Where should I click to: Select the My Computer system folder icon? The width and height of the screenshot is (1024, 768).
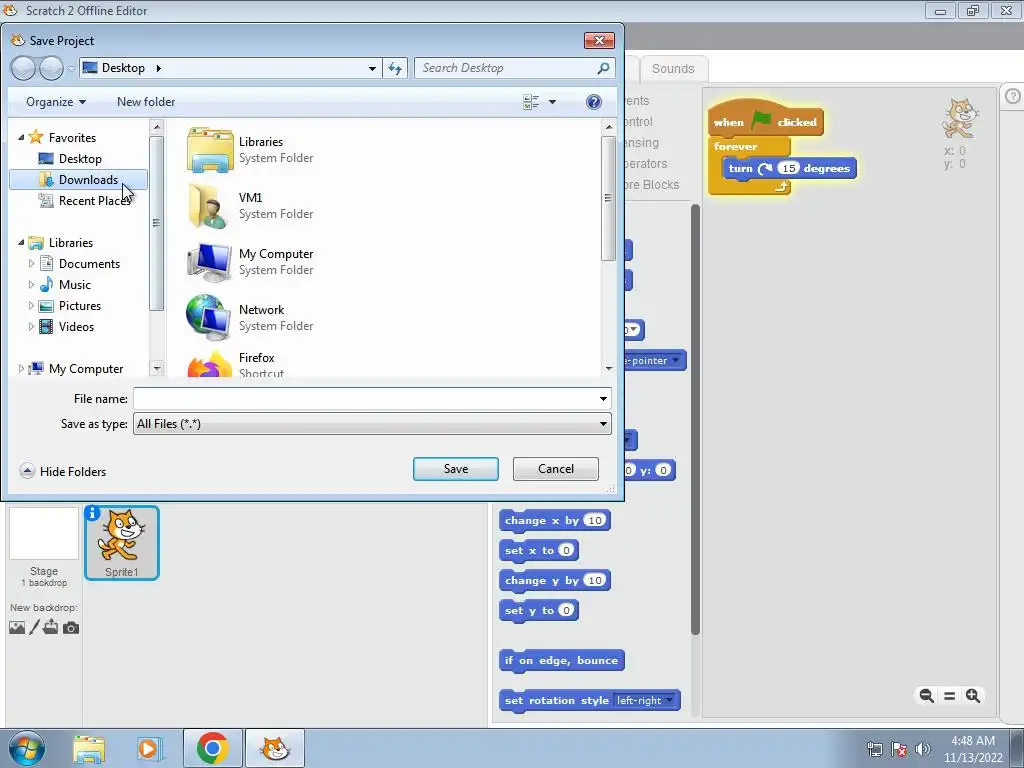pyautogui.click(x=210, y=262)
